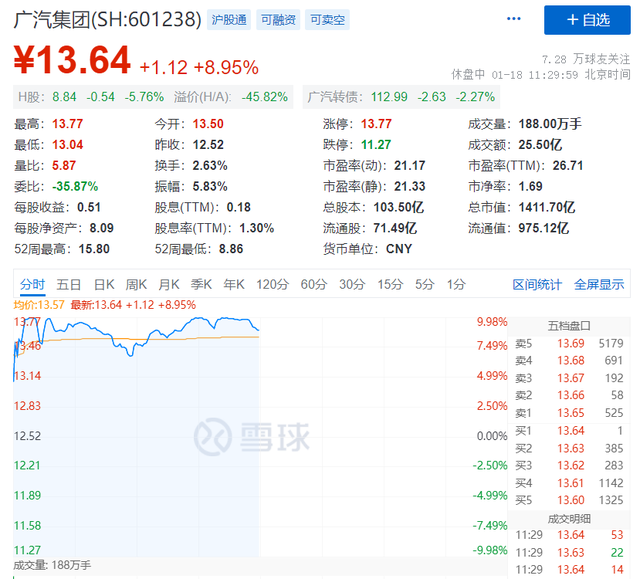Switch to the 年K chart tab
This screenshot has height=579, width=640.
coord(234,284)
